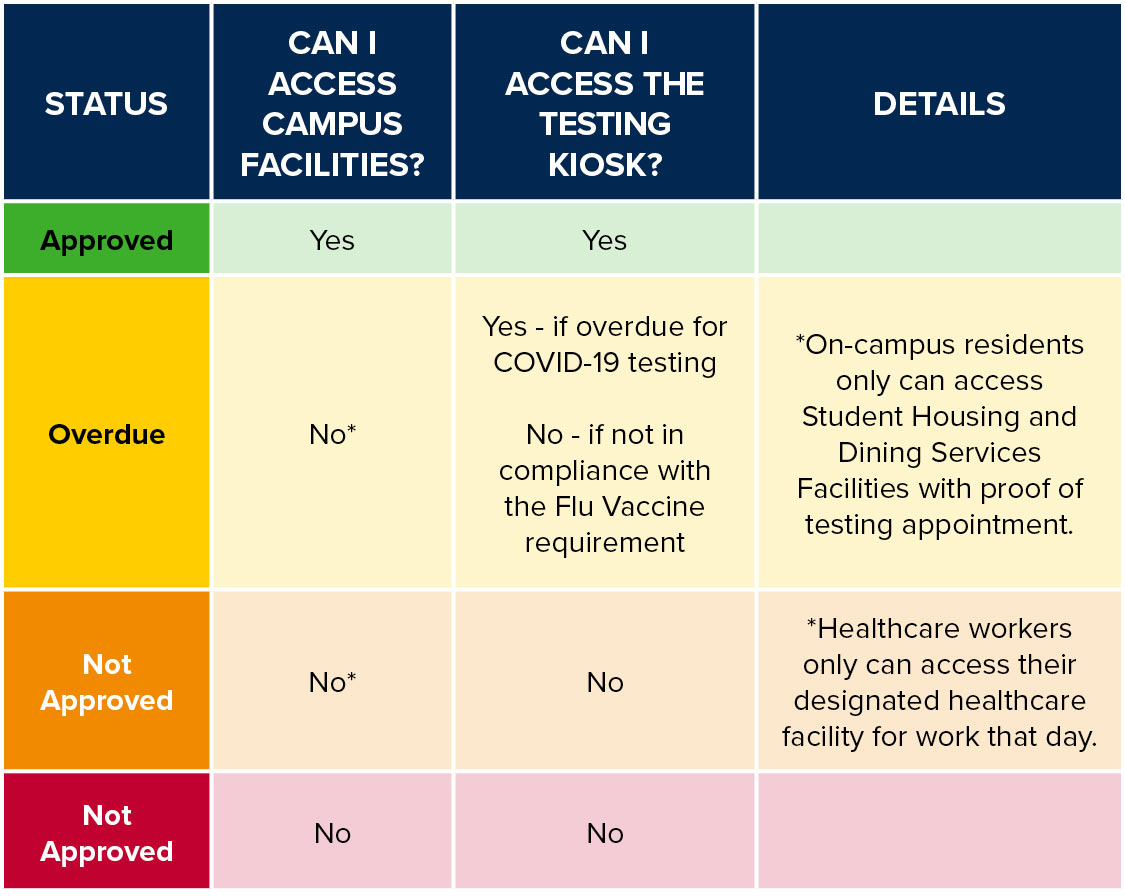Click the STATUS column header
The height and width of the screenshot is (896, 1125).
click(106, 104)
